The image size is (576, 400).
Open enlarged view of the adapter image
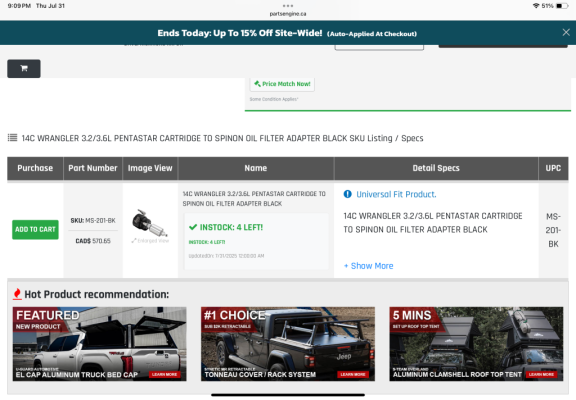(150, 223)
